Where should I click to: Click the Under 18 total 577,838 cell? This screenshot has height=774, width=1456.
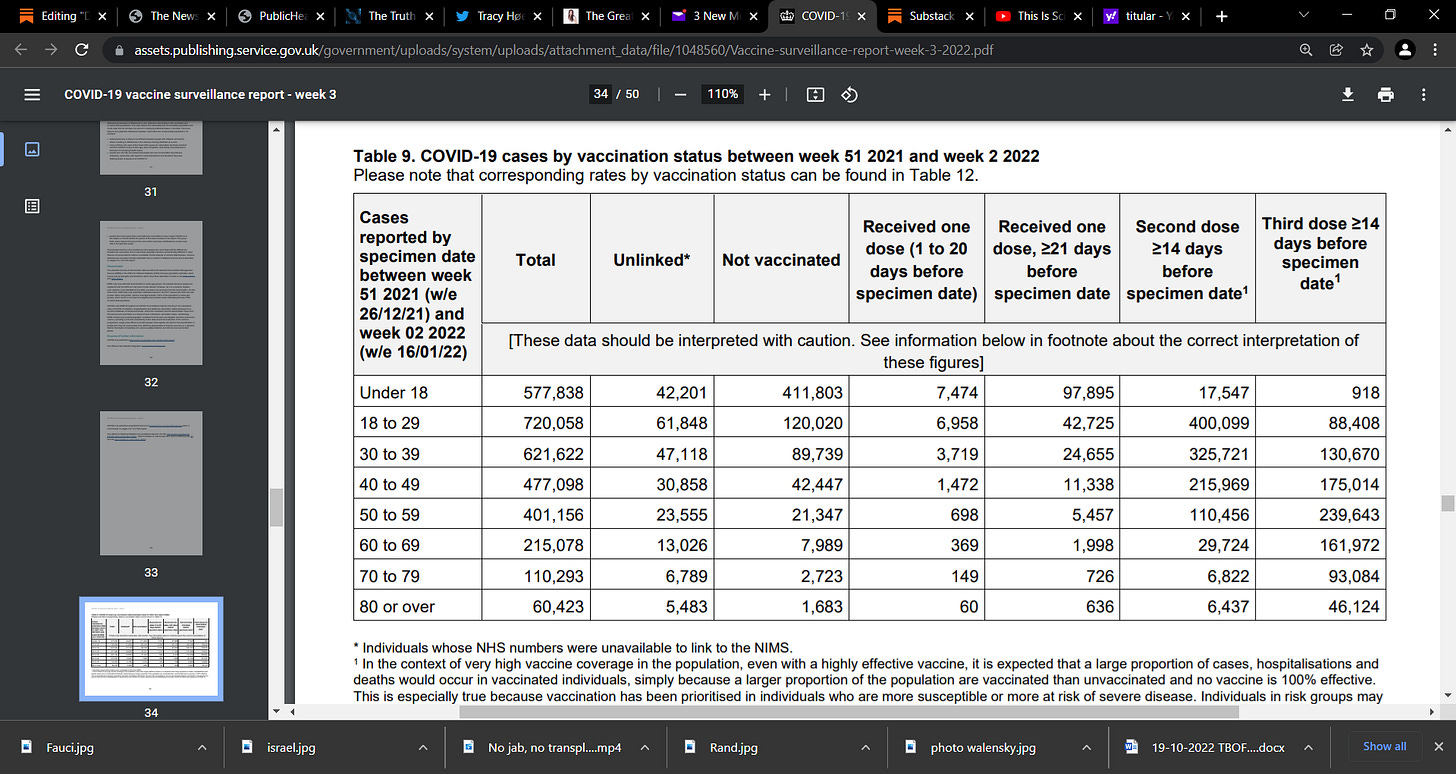536,392
